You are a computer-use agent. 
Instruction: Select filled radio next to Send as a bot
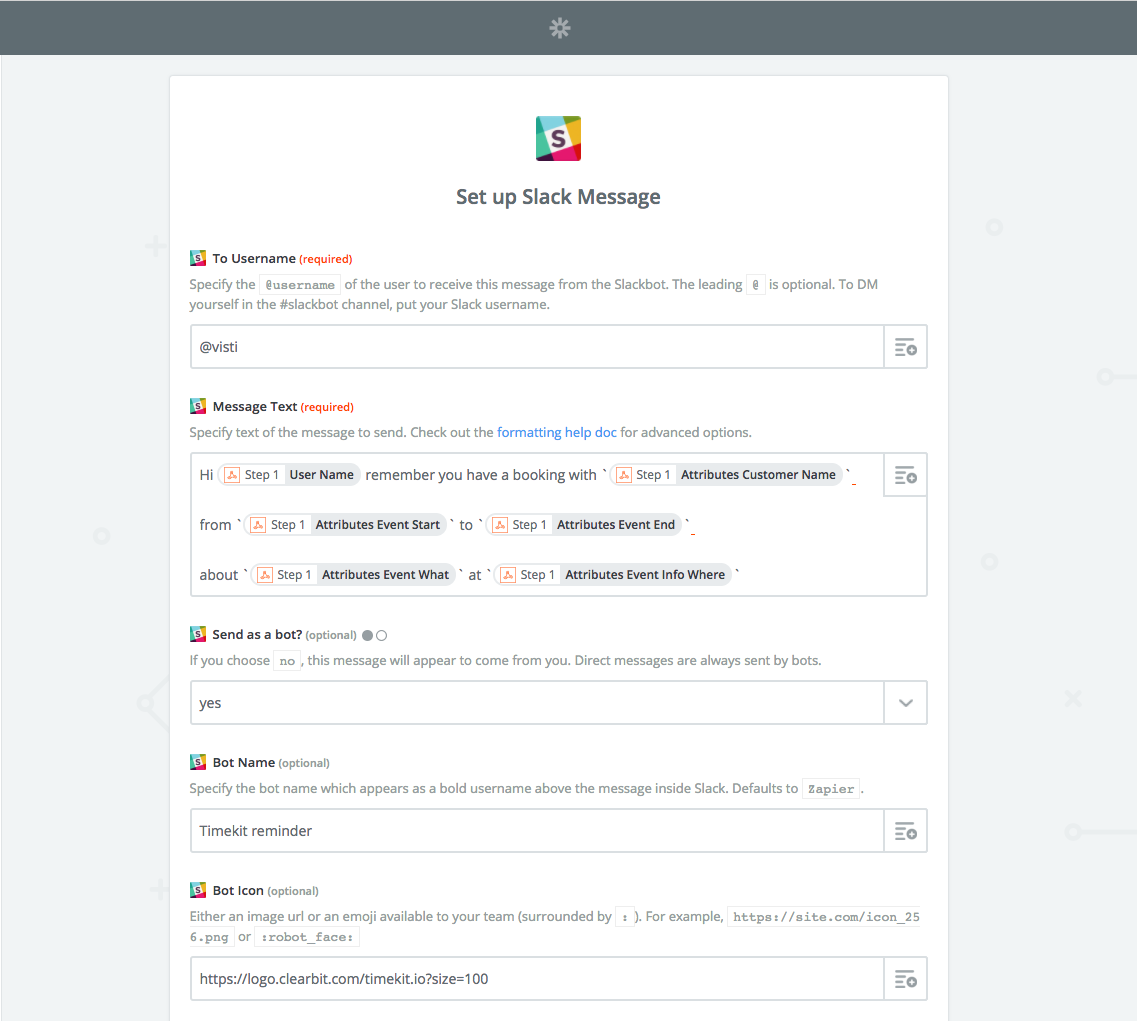tap(368, 635)
